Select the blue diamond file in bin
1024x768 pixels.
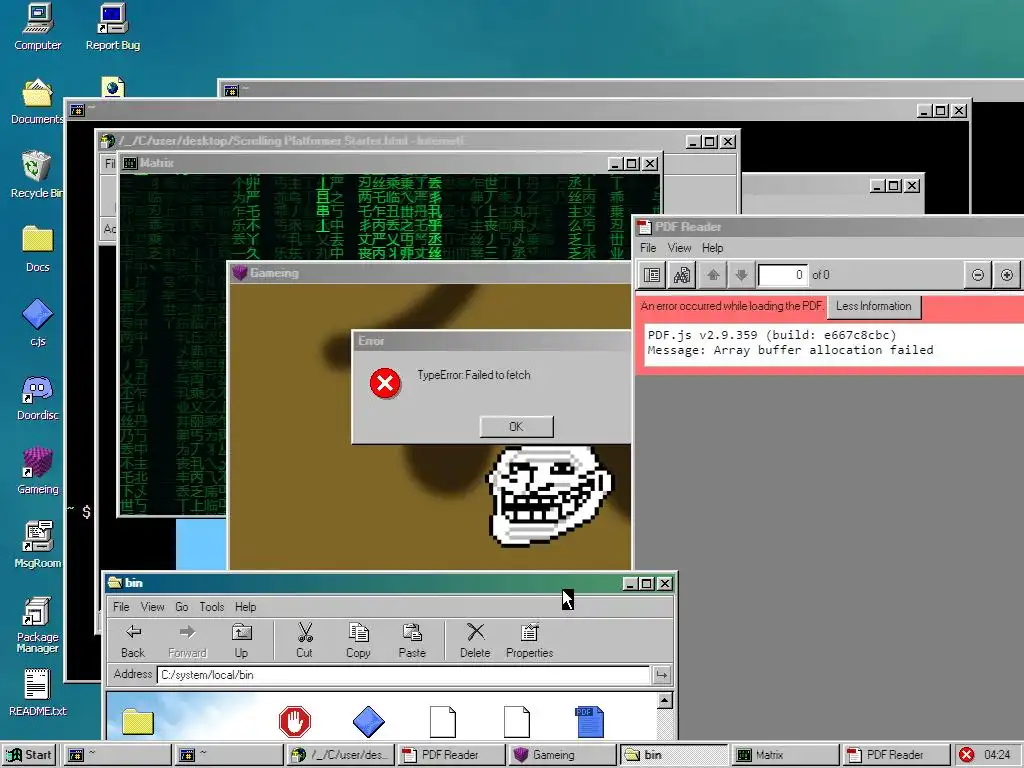tap(369, 721)
